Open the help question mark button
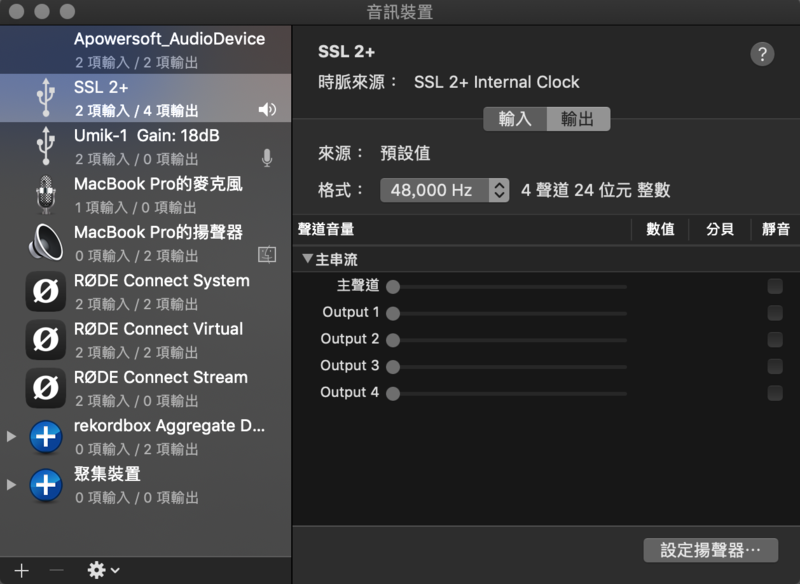This screenshot has width=800, height=584. [762, 54]
